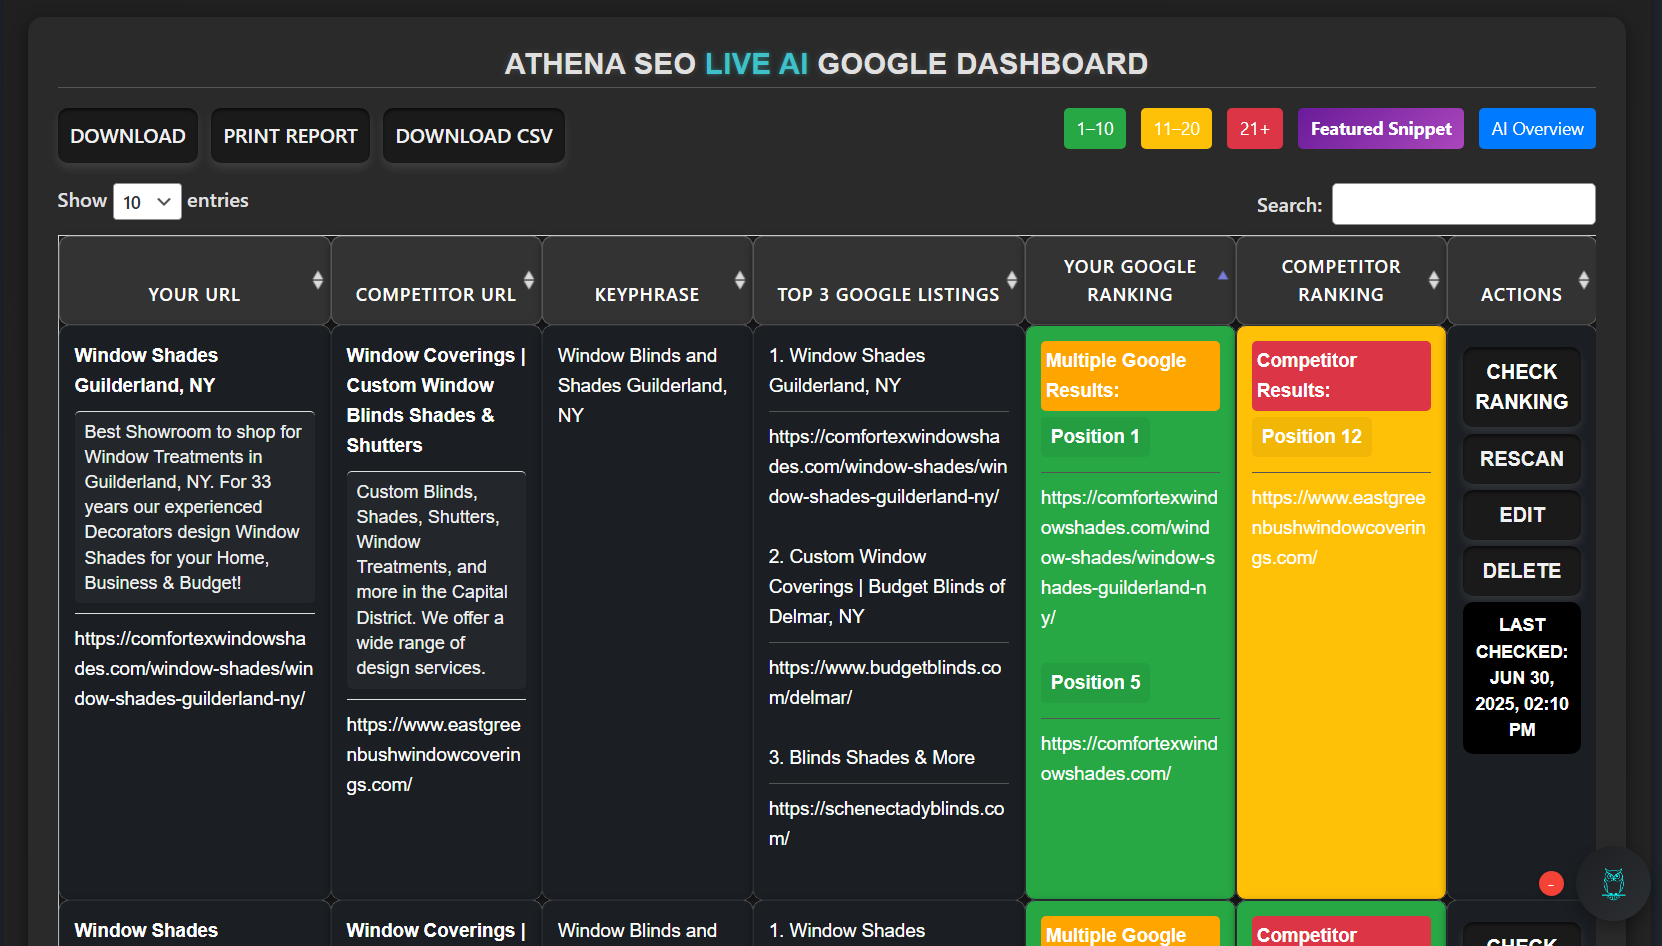Open schenectadyblinds.com link
The width and height of the screenshot is (1662, 946).
coord(886,824)
